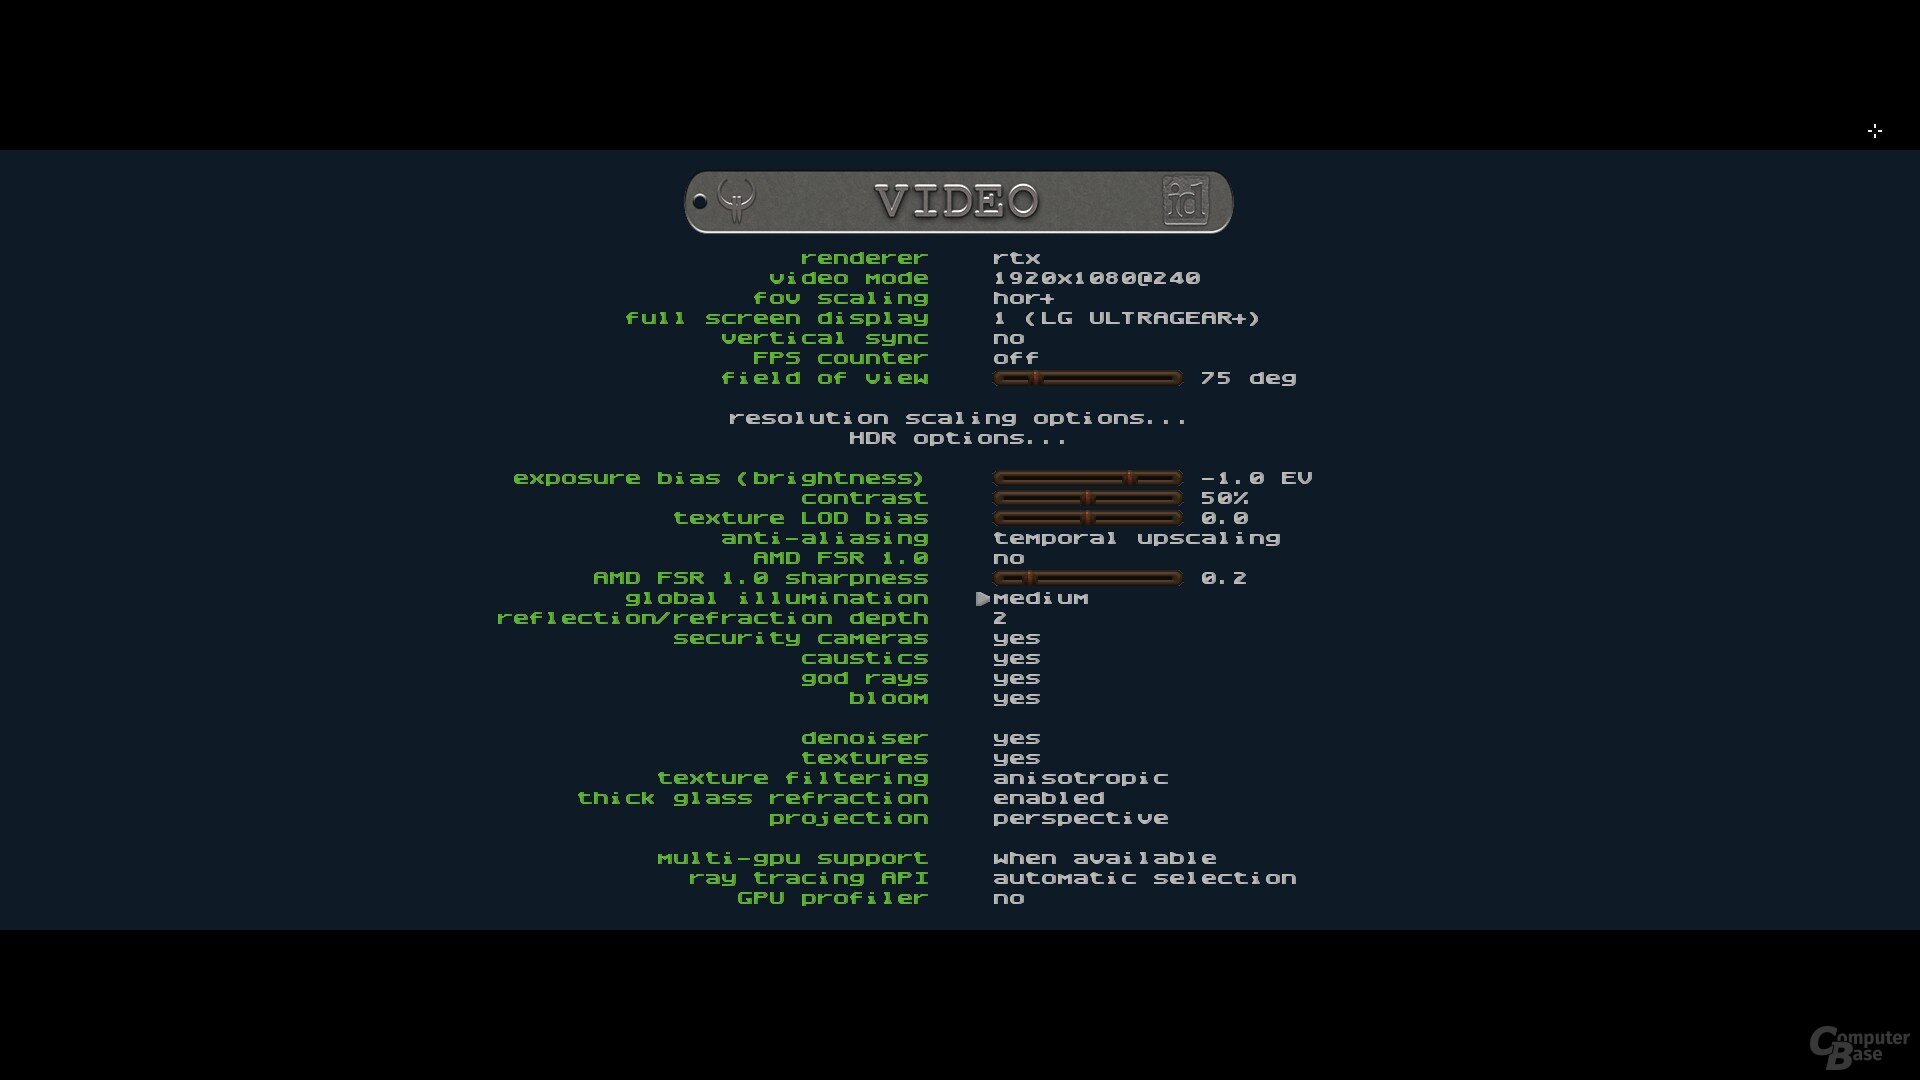This screenshot has height=1080, width=1920.
Task: Toggle bloom setting value
Action: 1016,698
